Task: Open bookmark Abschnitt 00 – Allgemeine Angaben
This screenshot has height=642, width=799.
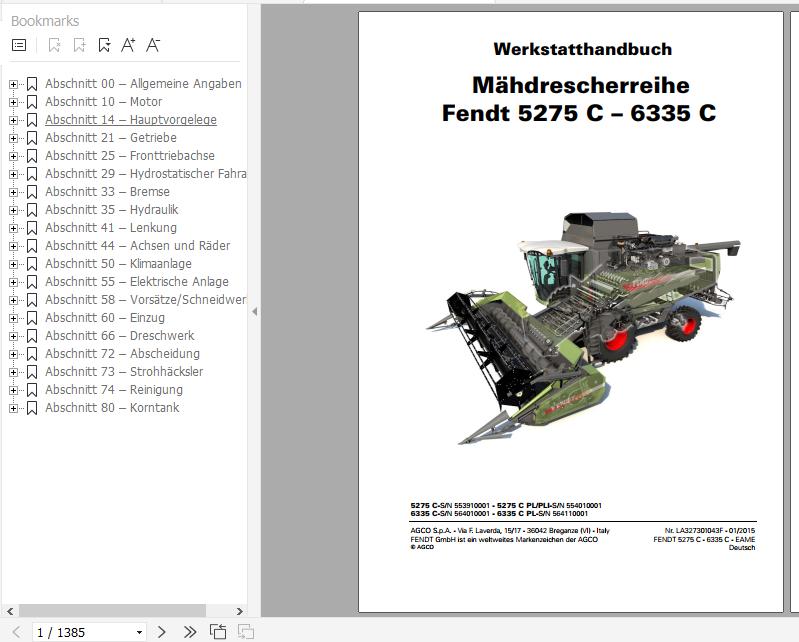Action: 143,84
